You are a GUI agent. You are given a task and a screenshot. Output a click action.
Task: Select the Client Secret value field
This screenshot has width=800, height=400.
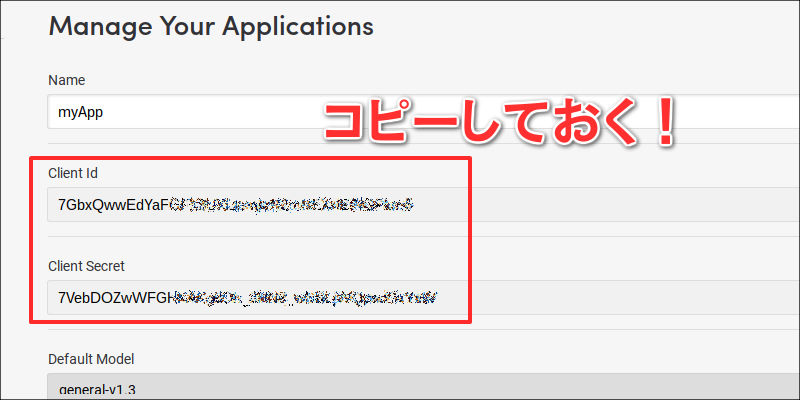tap(423, 297)
